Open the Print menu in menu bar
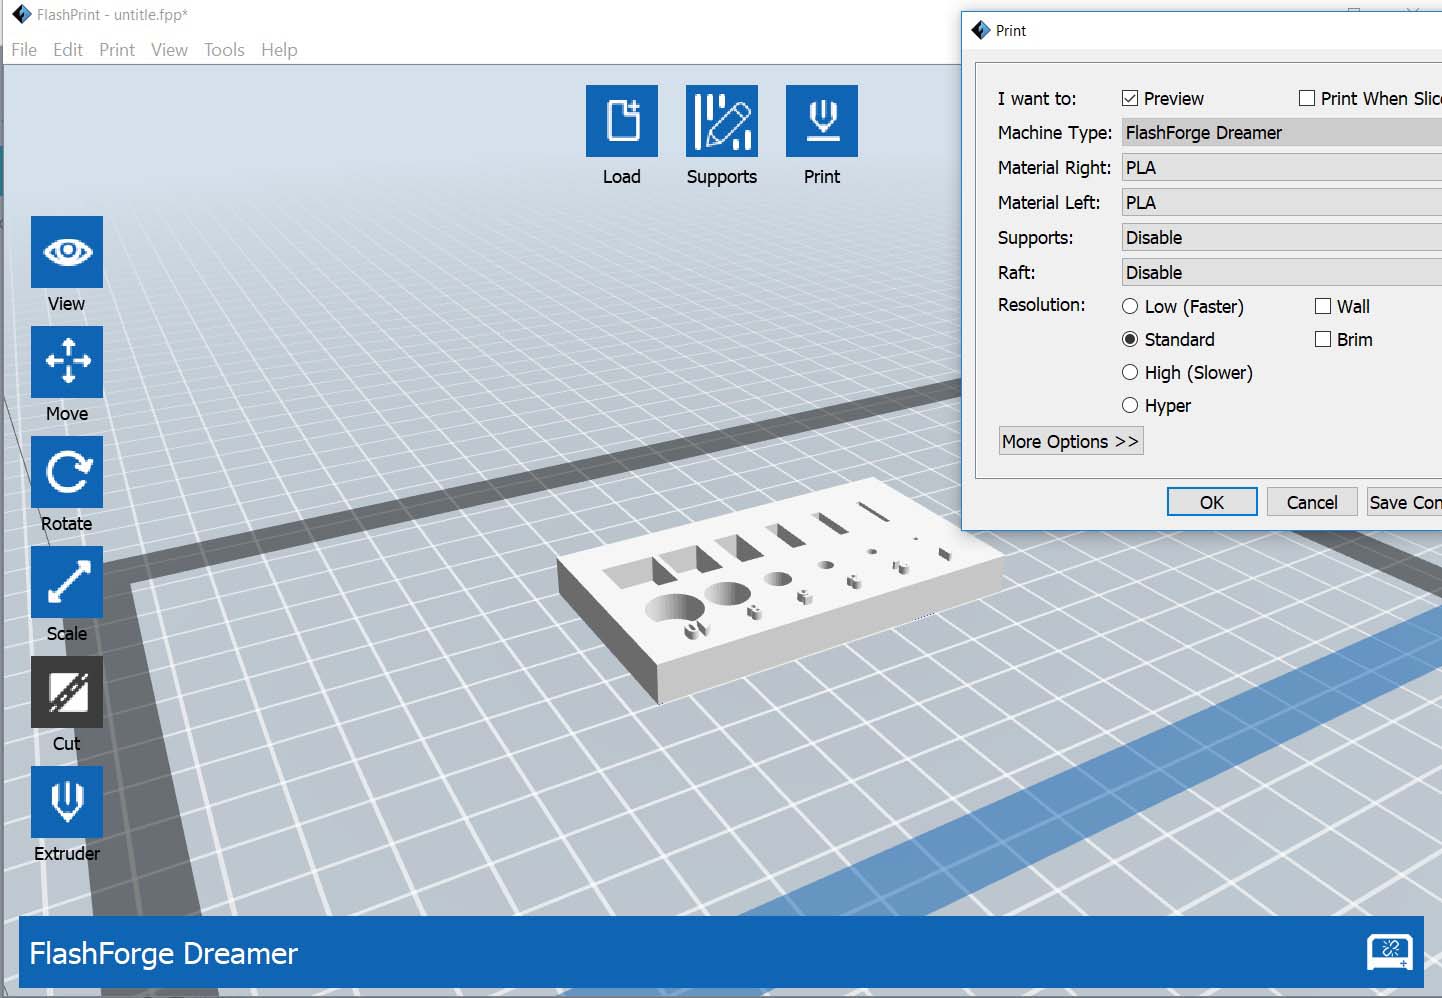The height and width of the screenshot is (998, 1442). (117, 49)
